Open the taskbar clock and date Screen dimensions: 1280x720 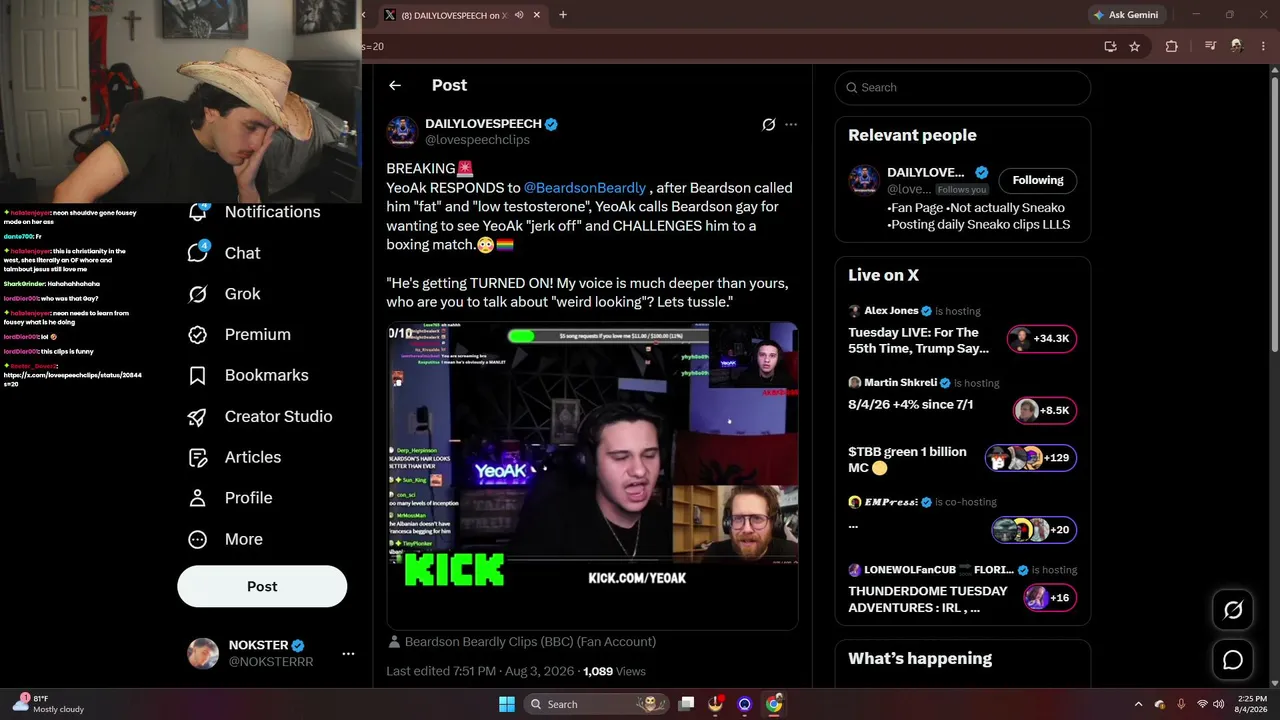coord(1252,704)
